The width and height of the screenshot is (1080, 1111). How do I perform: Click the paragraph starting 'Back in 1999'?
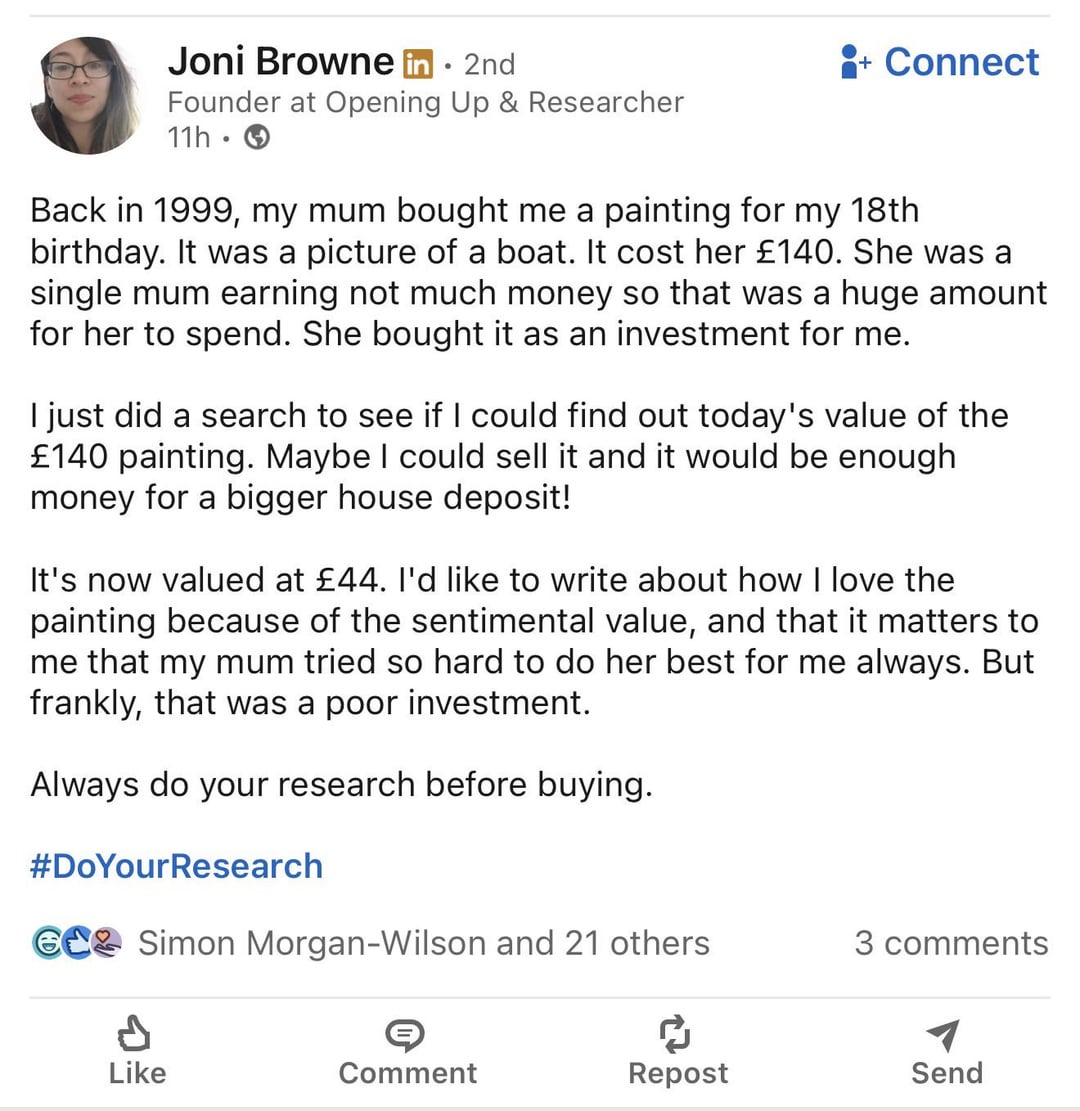pos(538,272)
